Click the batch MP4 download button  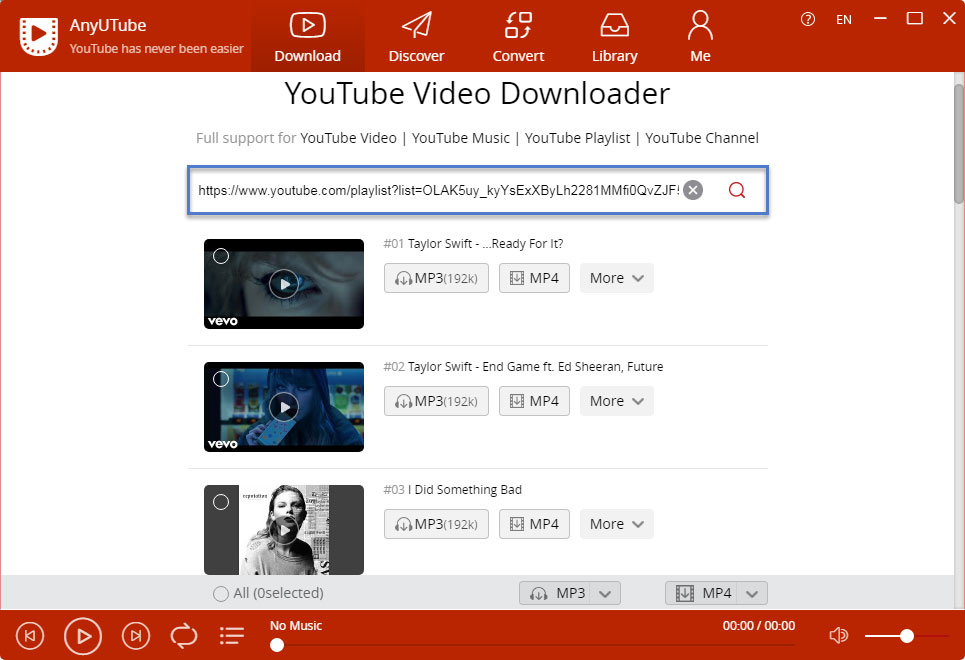pyautogui.click(x=702, y=594)
